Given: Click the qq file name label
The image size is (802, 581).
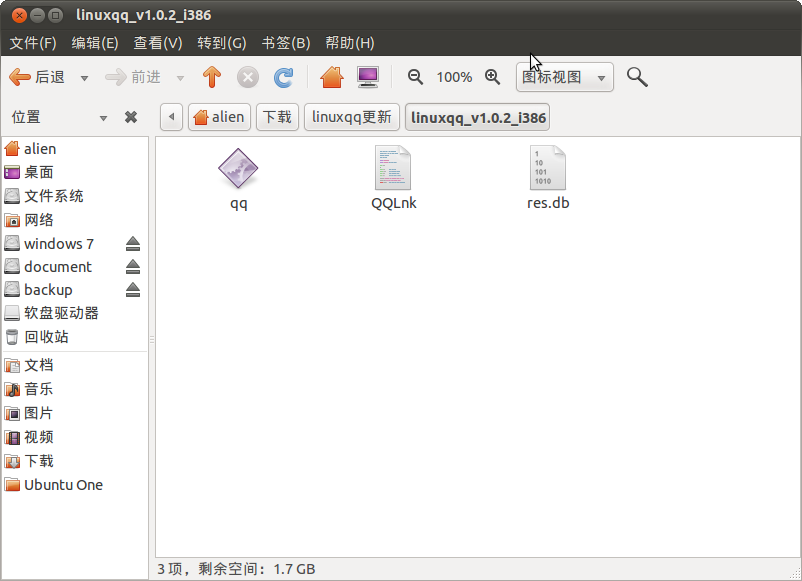Looking at the screenshot, I should click(x=239, y=204).
